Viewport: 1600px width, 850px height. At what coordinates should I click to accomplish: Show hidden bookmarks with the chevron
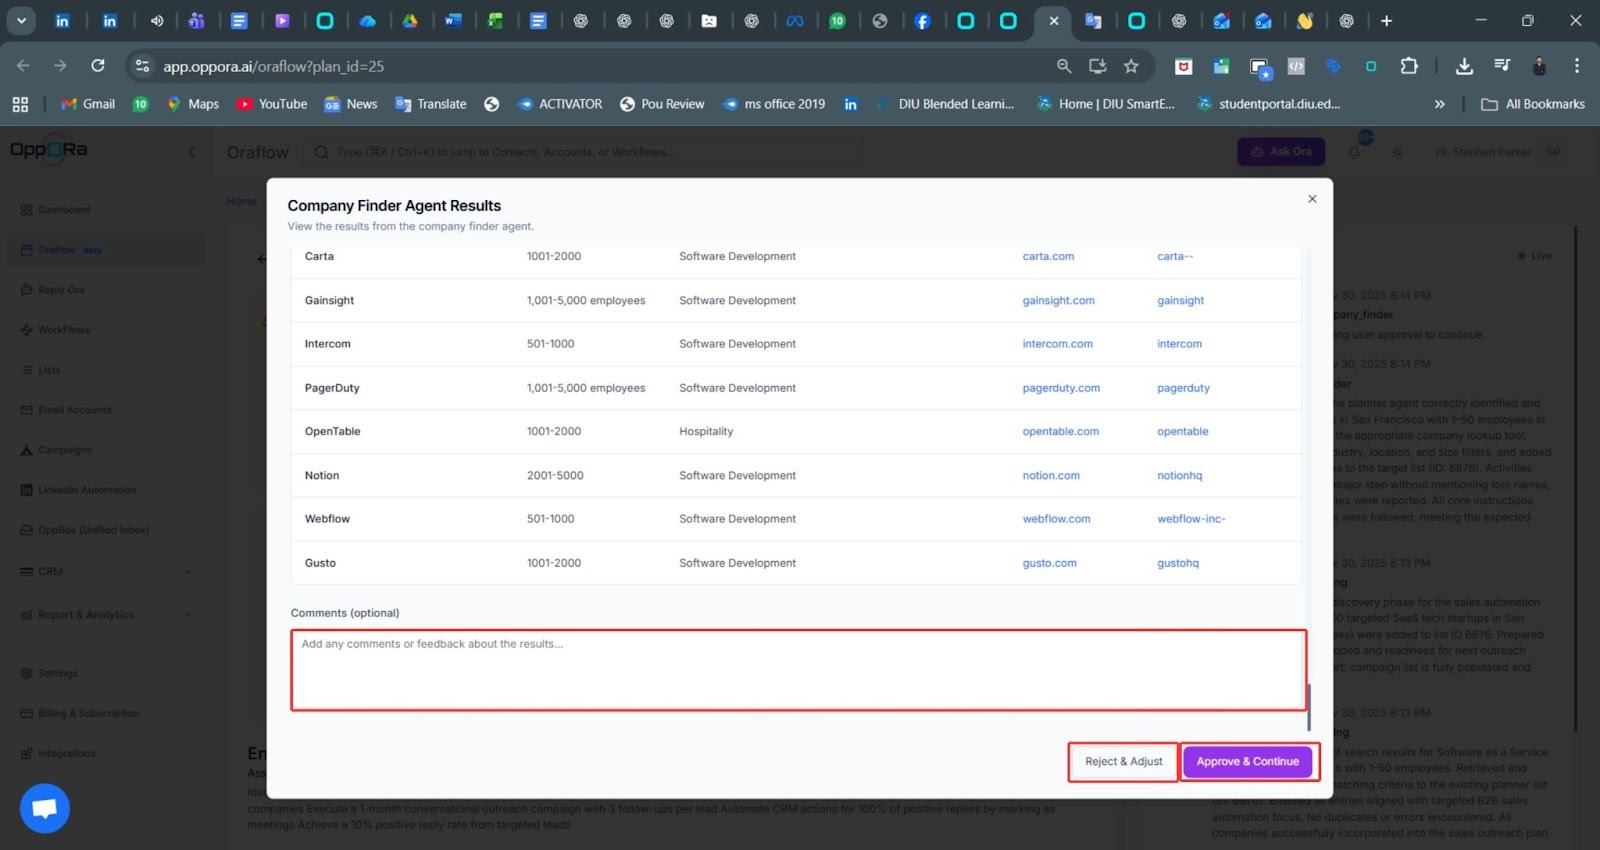pos(1439,104)
